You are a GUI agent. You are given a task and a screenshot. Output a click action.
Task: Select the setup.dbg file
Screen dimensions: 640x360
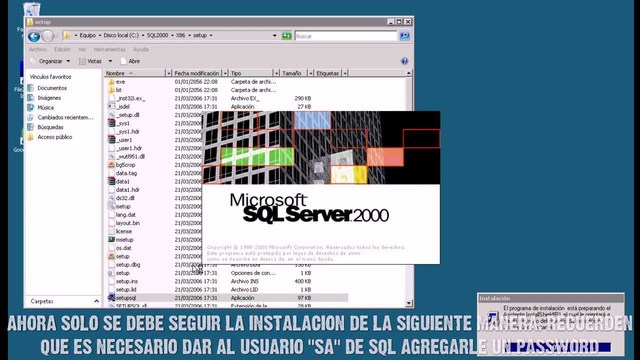pyautogui.click(x=128, y=264)
